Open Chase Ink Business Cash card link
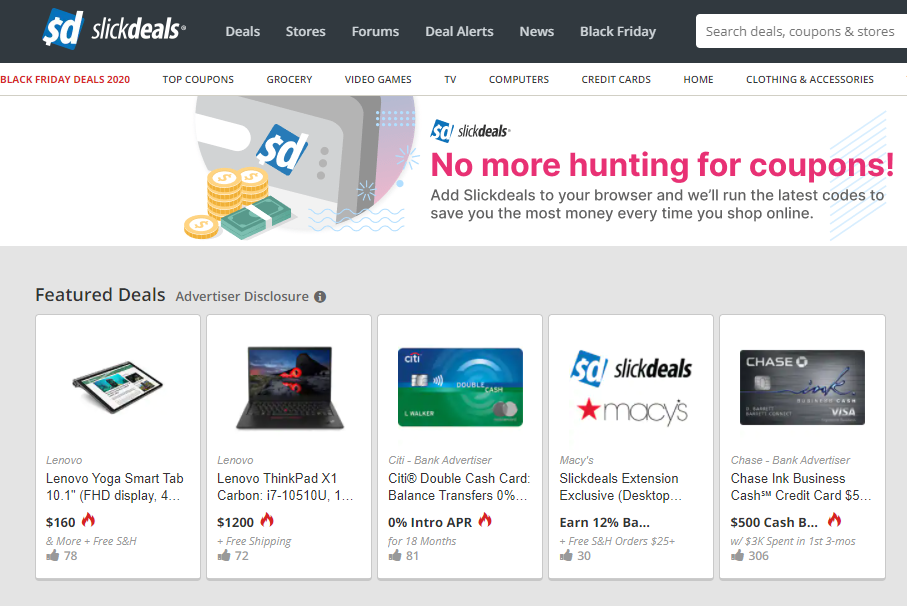Image resolution: width=907 pixels, height=606 pixels. pyautogui.click(x=801, y=487)
